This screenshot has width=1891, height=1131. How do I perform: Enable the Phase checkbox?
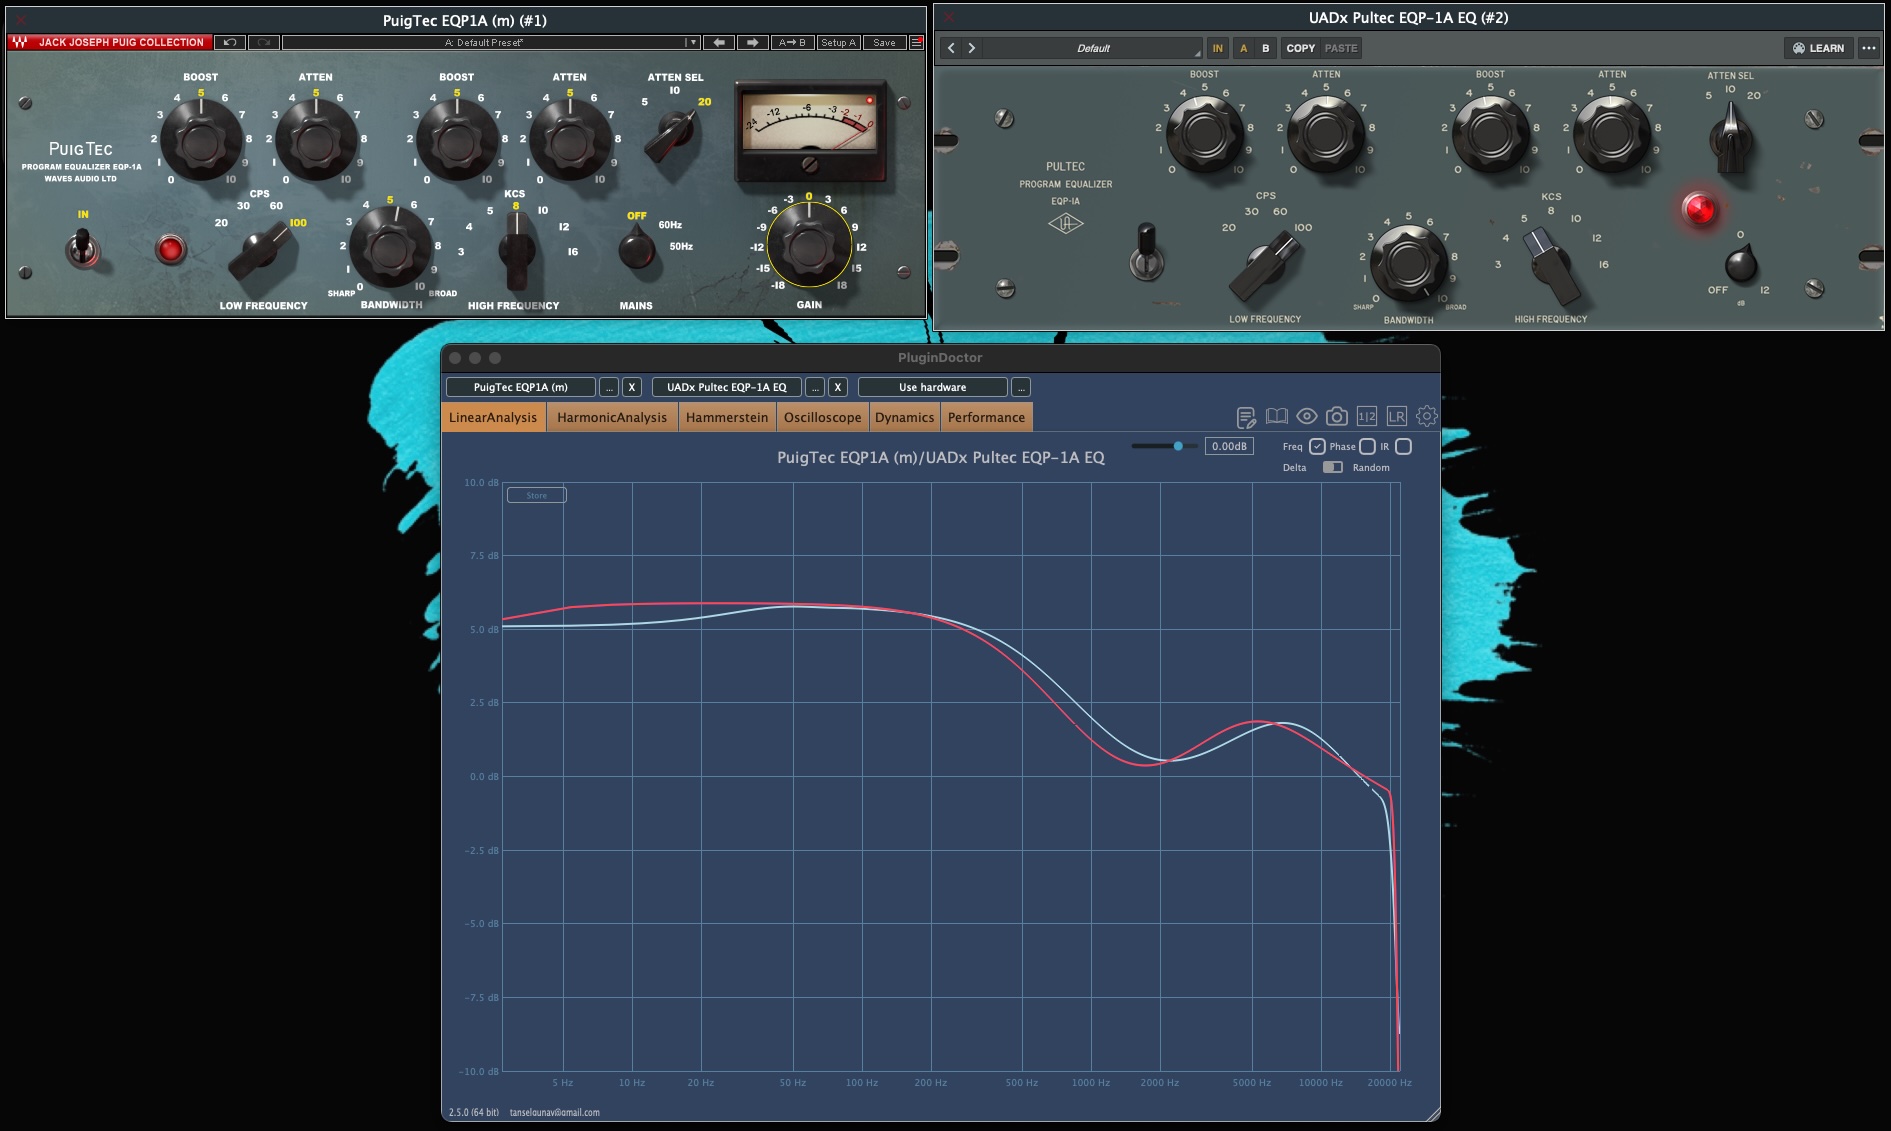coord(1367,446)
